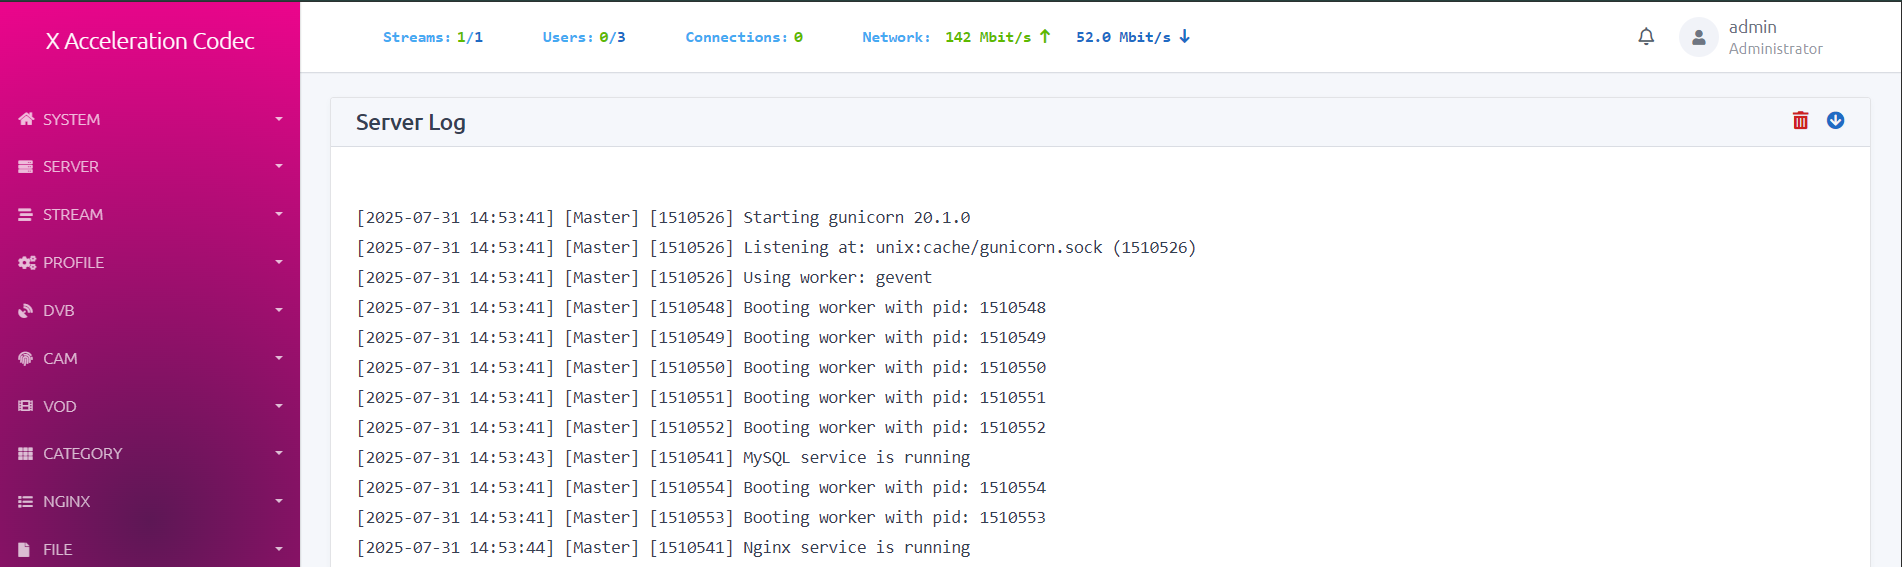Open the FILE menu item

150,548
